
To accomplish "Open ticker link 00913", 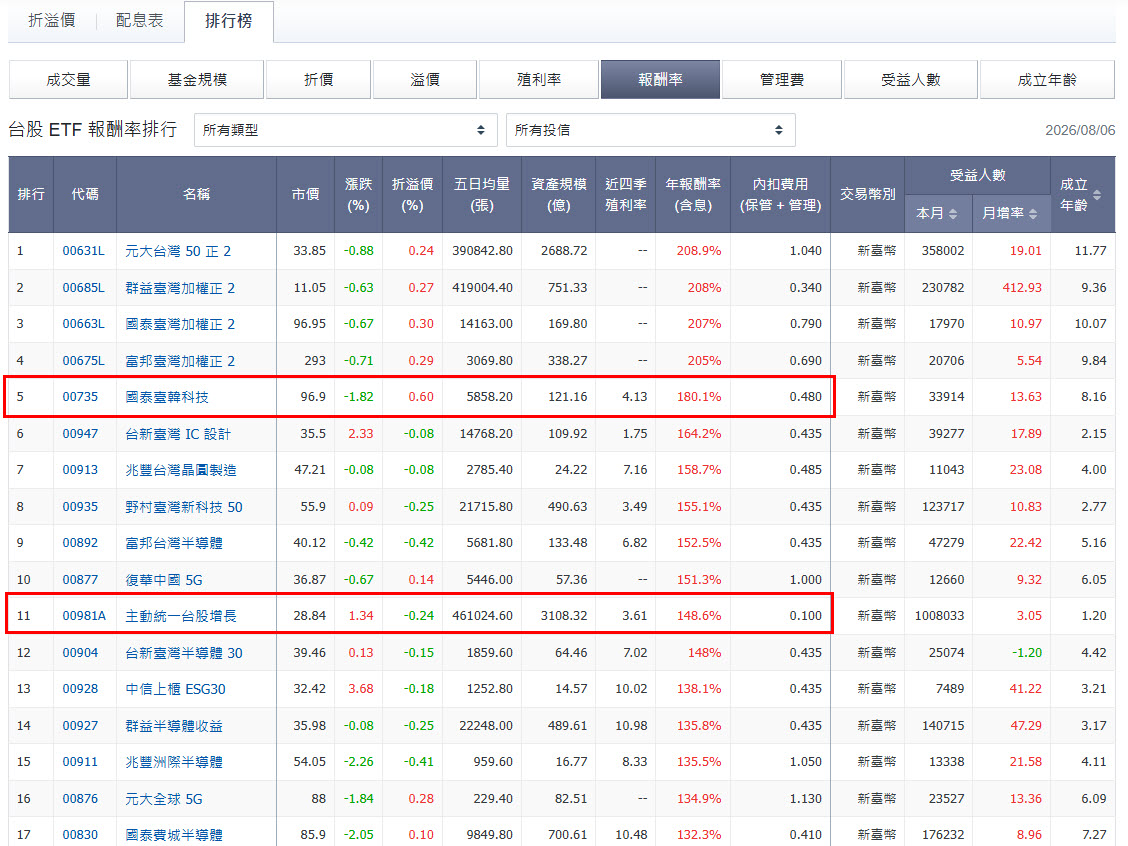I will click(x=80, y=470).
